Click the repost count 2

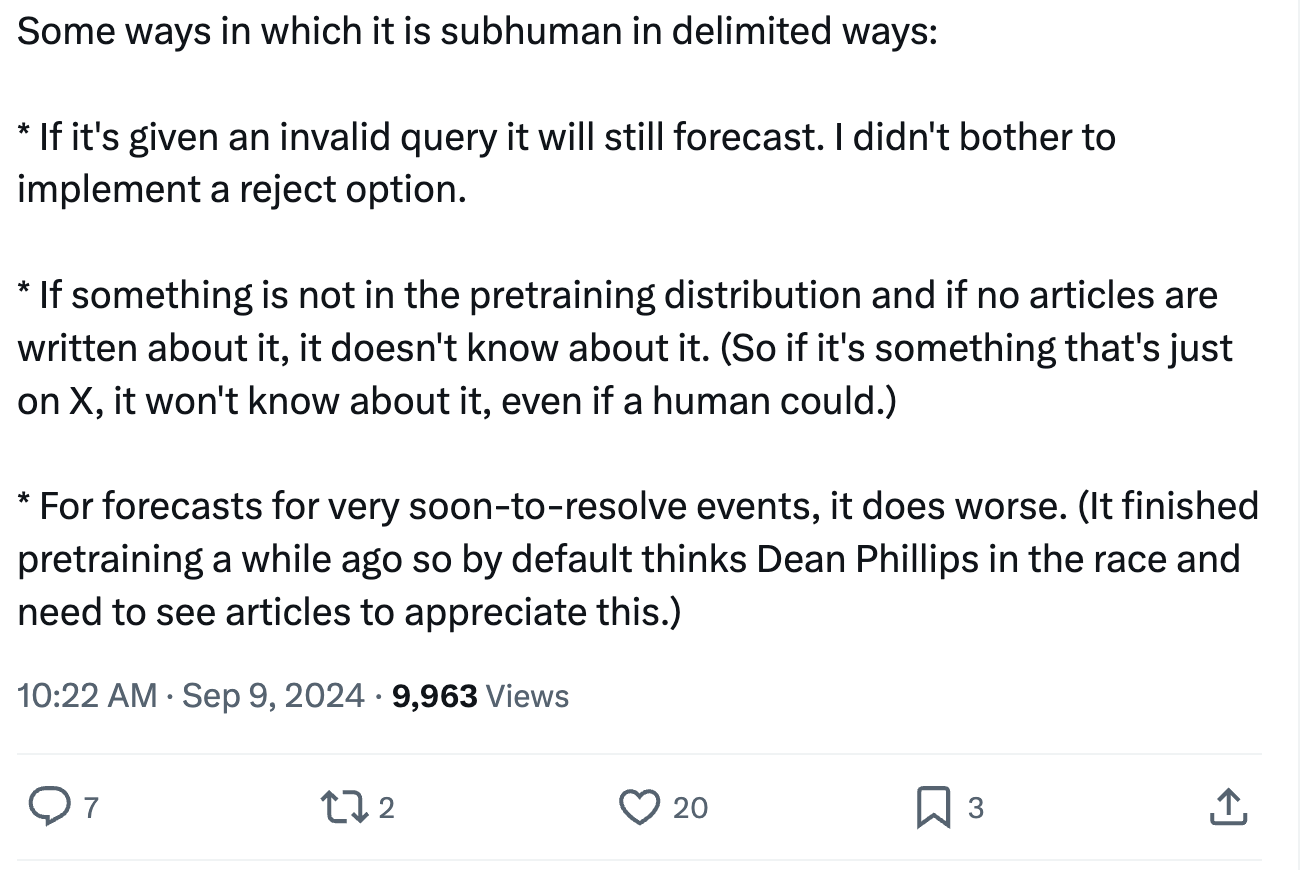[386, 808]
